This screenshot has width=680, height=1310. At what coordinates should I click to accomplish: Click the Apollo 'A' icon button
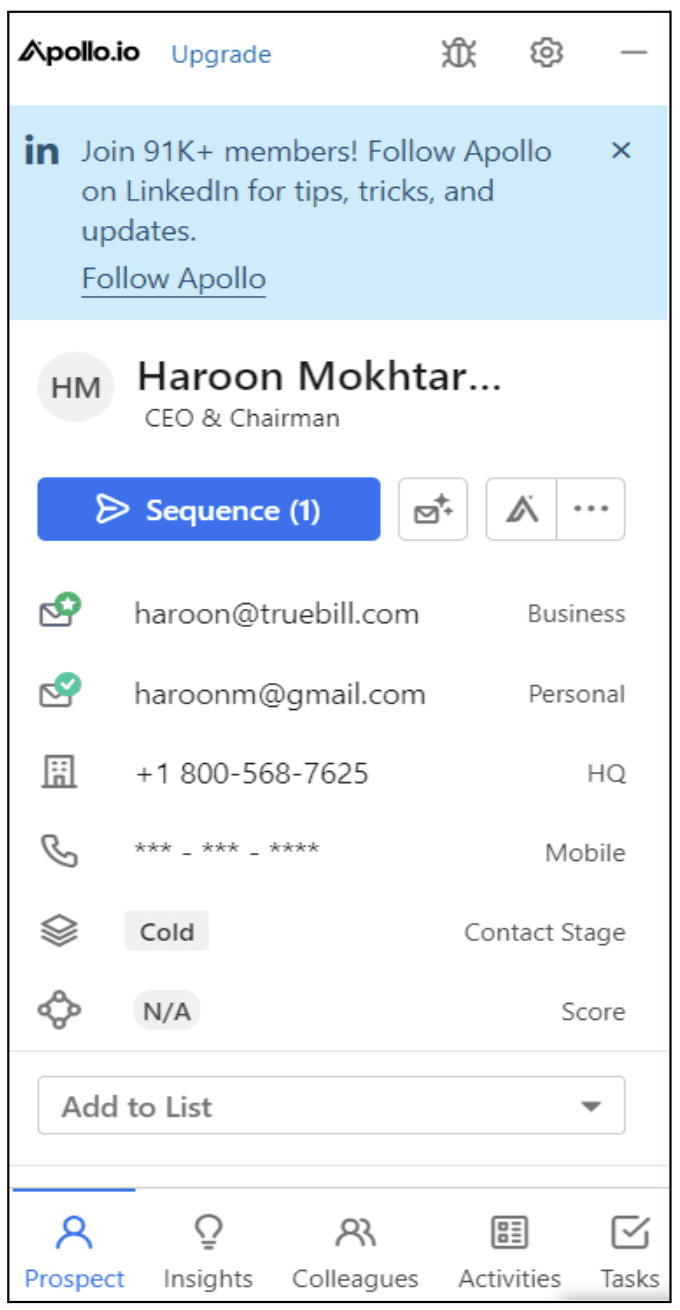(x=521, y=509)
